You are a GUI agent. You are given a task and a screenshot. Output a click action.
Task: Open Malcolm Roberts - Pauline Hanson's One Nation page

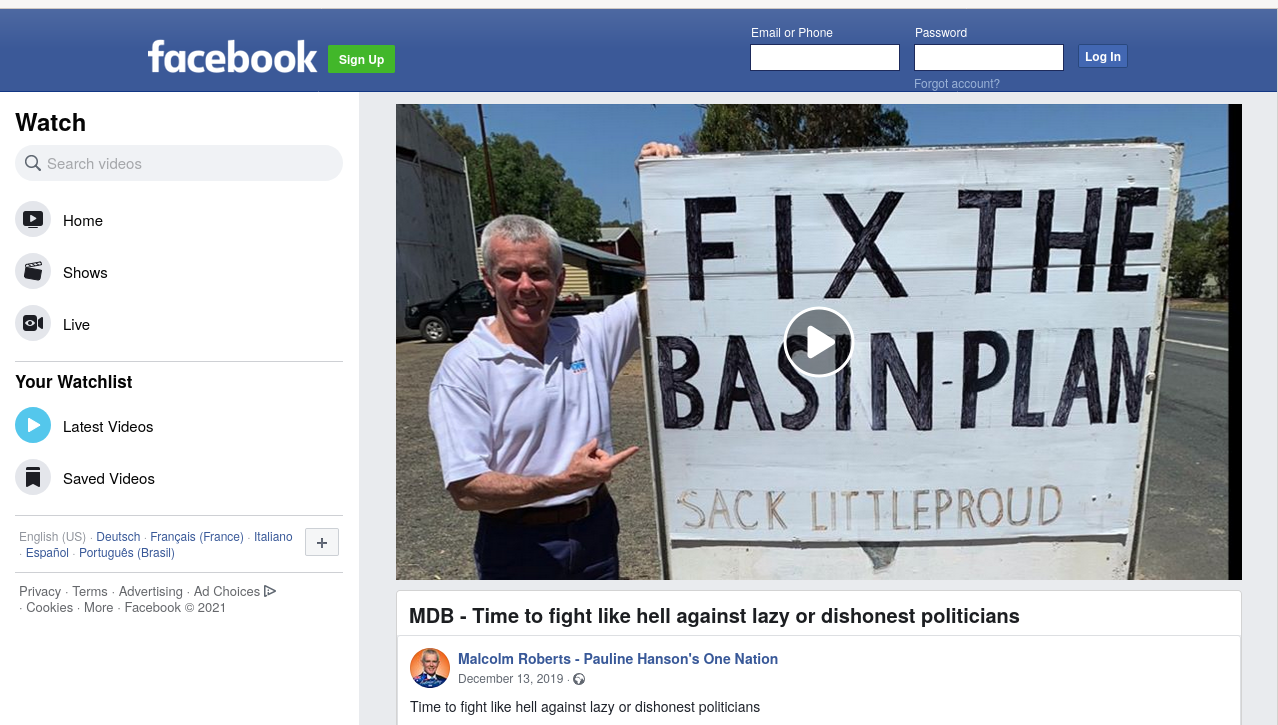pos(618,659)
